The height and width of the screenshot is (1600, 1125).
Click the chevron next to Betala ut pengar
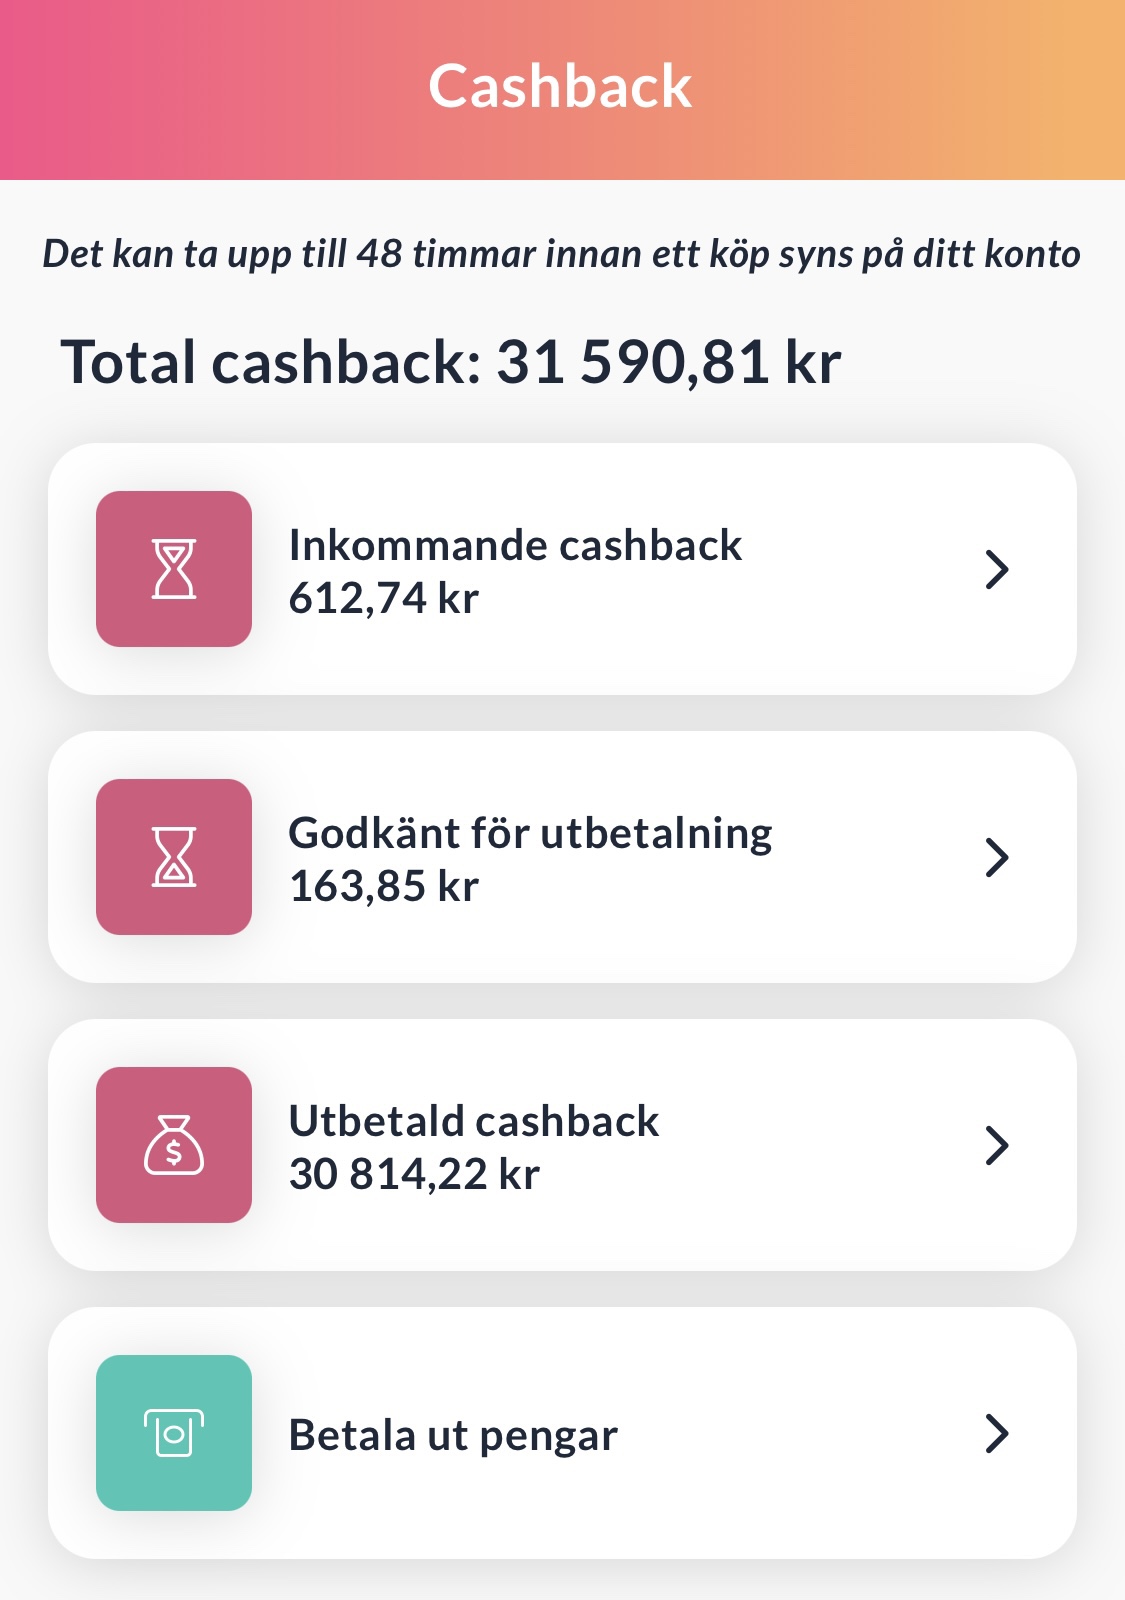coord(997,1433)
